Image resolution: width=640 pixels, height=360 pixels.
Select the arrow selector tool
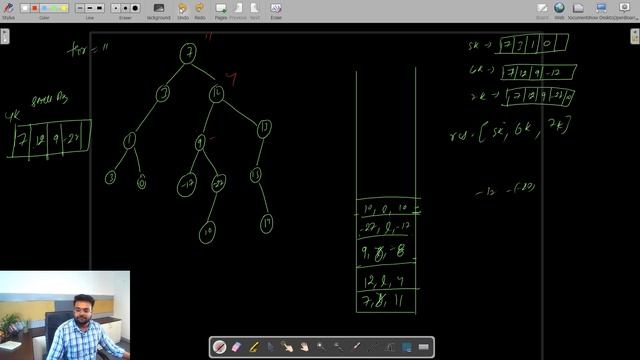click(271, 347)
